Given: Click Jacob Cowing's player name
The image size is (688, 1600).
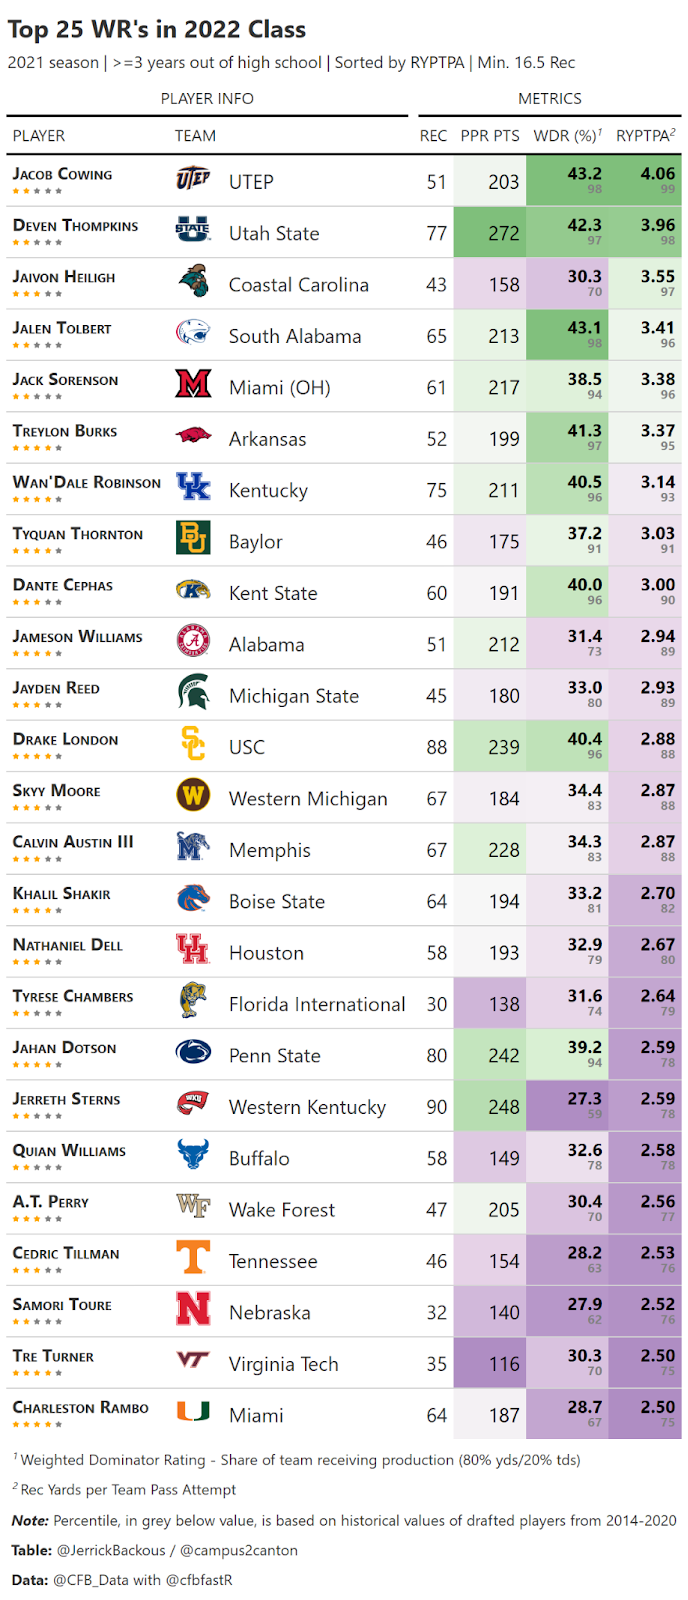Looking at the screenshot, I should pos(62,174).
